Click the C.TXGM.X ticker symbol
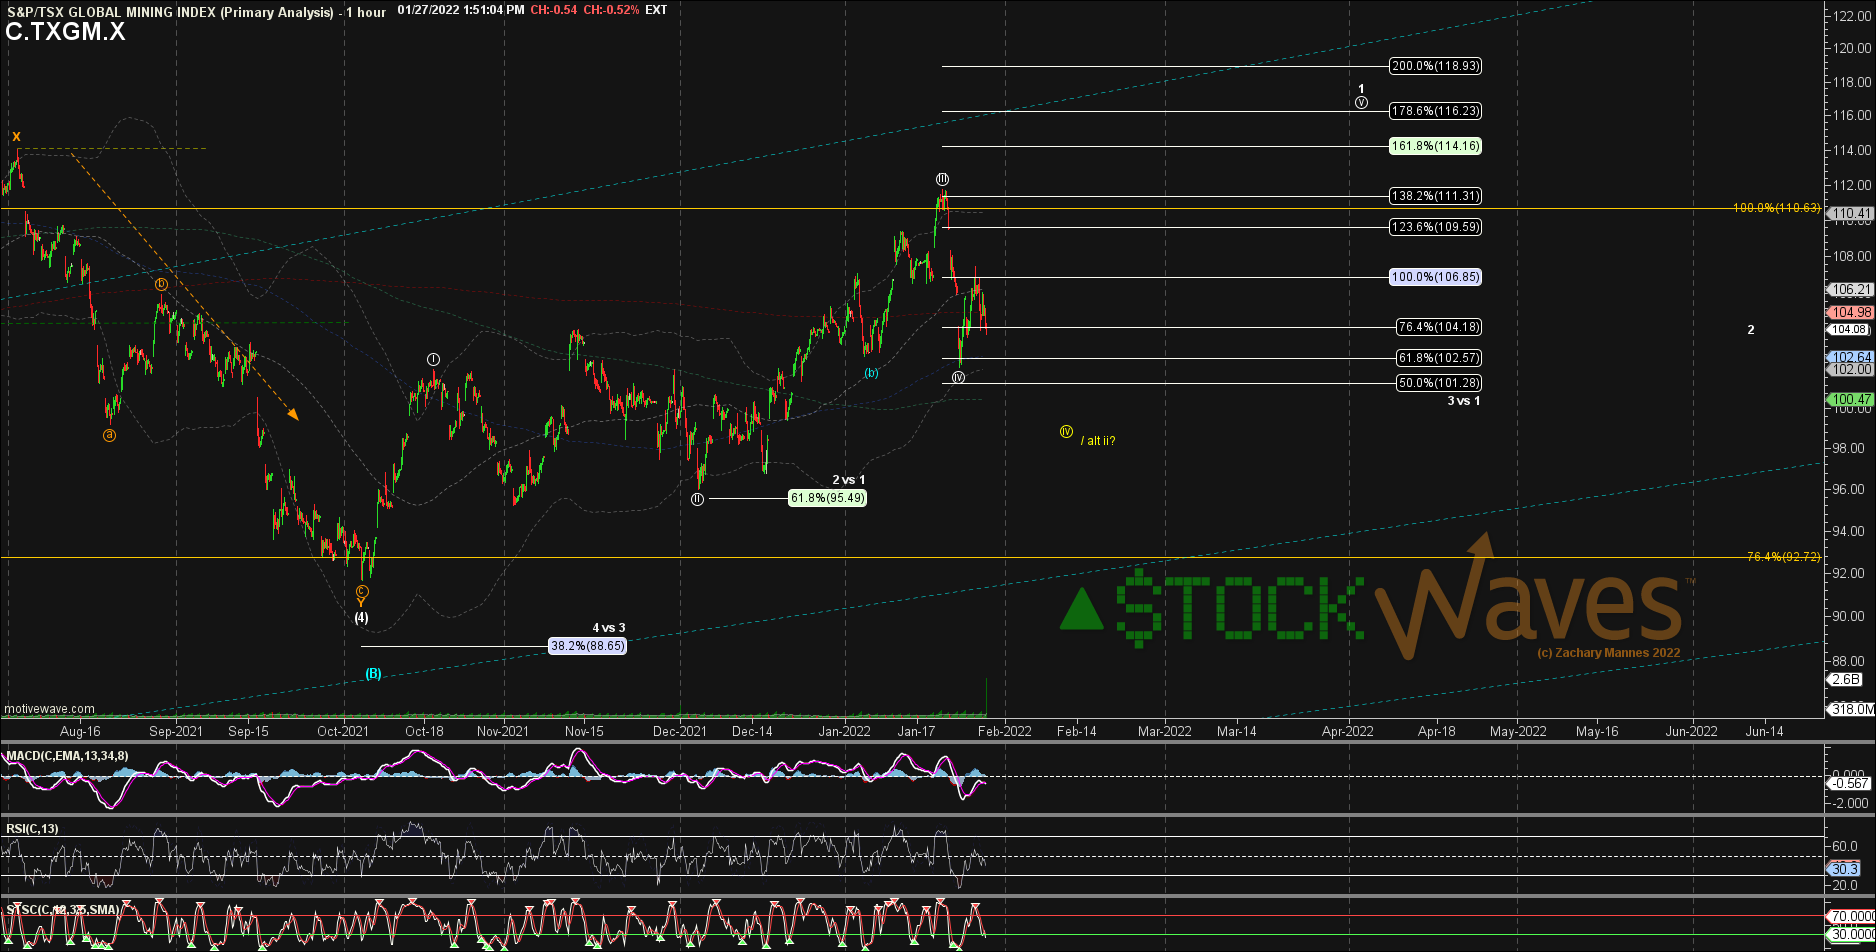This screenshot has height=952, width=1876. click(x=65, y=32)
